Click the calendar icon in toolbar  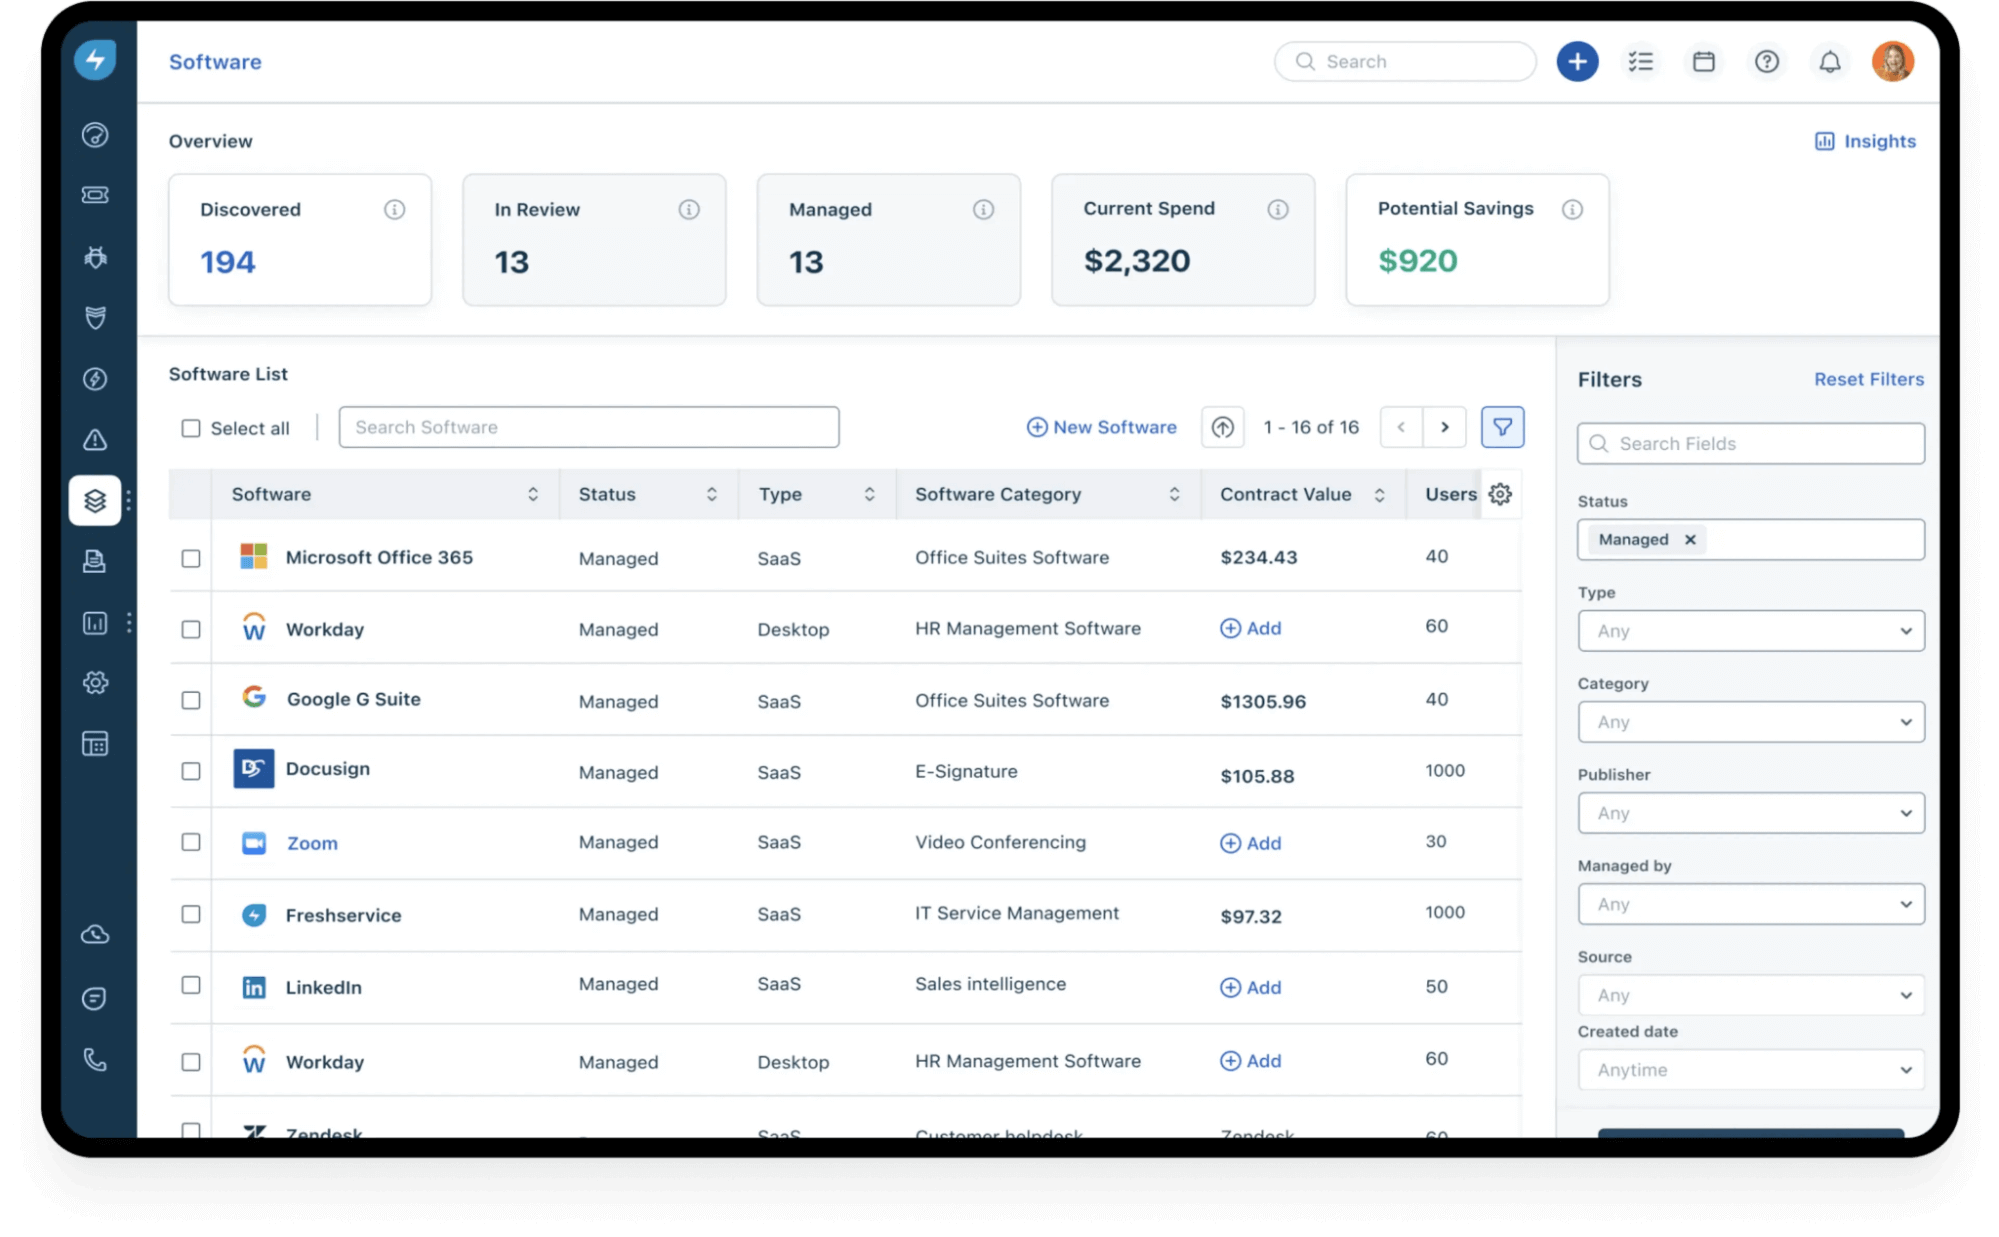pos(1703,60)
